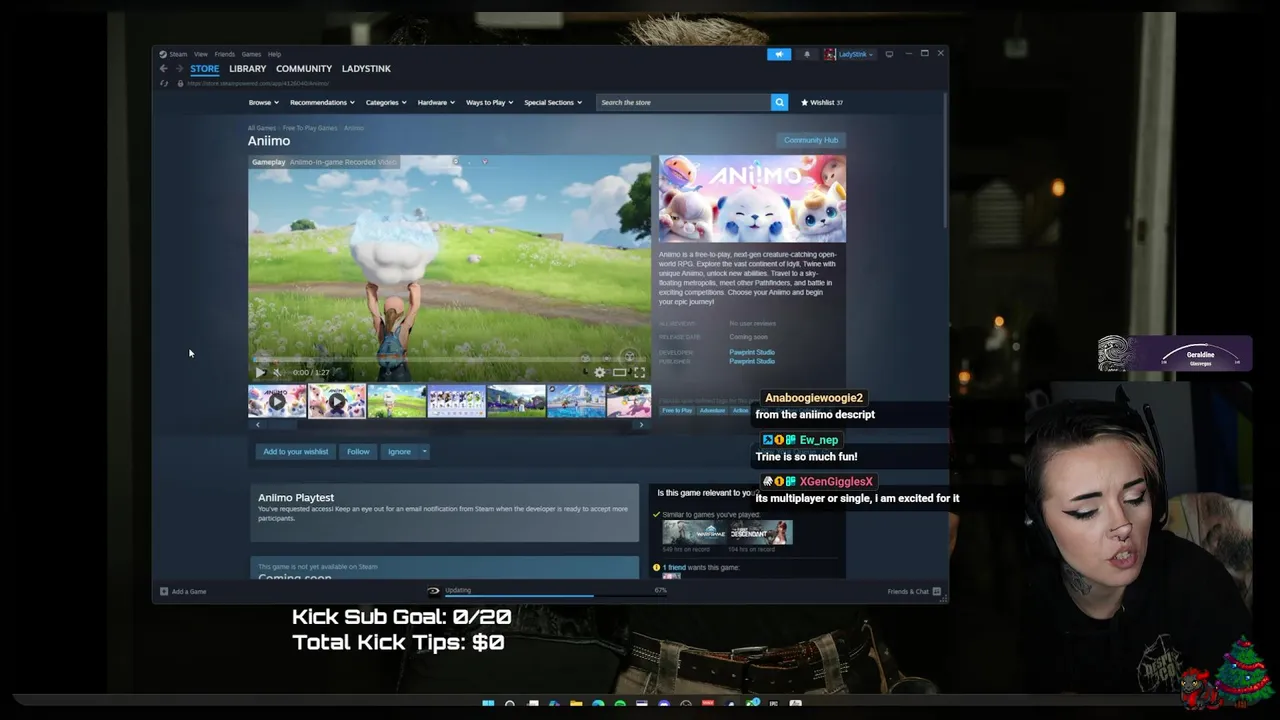Switch to the COMMUNITY tab
The image size is (1280, 720).
click(x=304, y=68)
